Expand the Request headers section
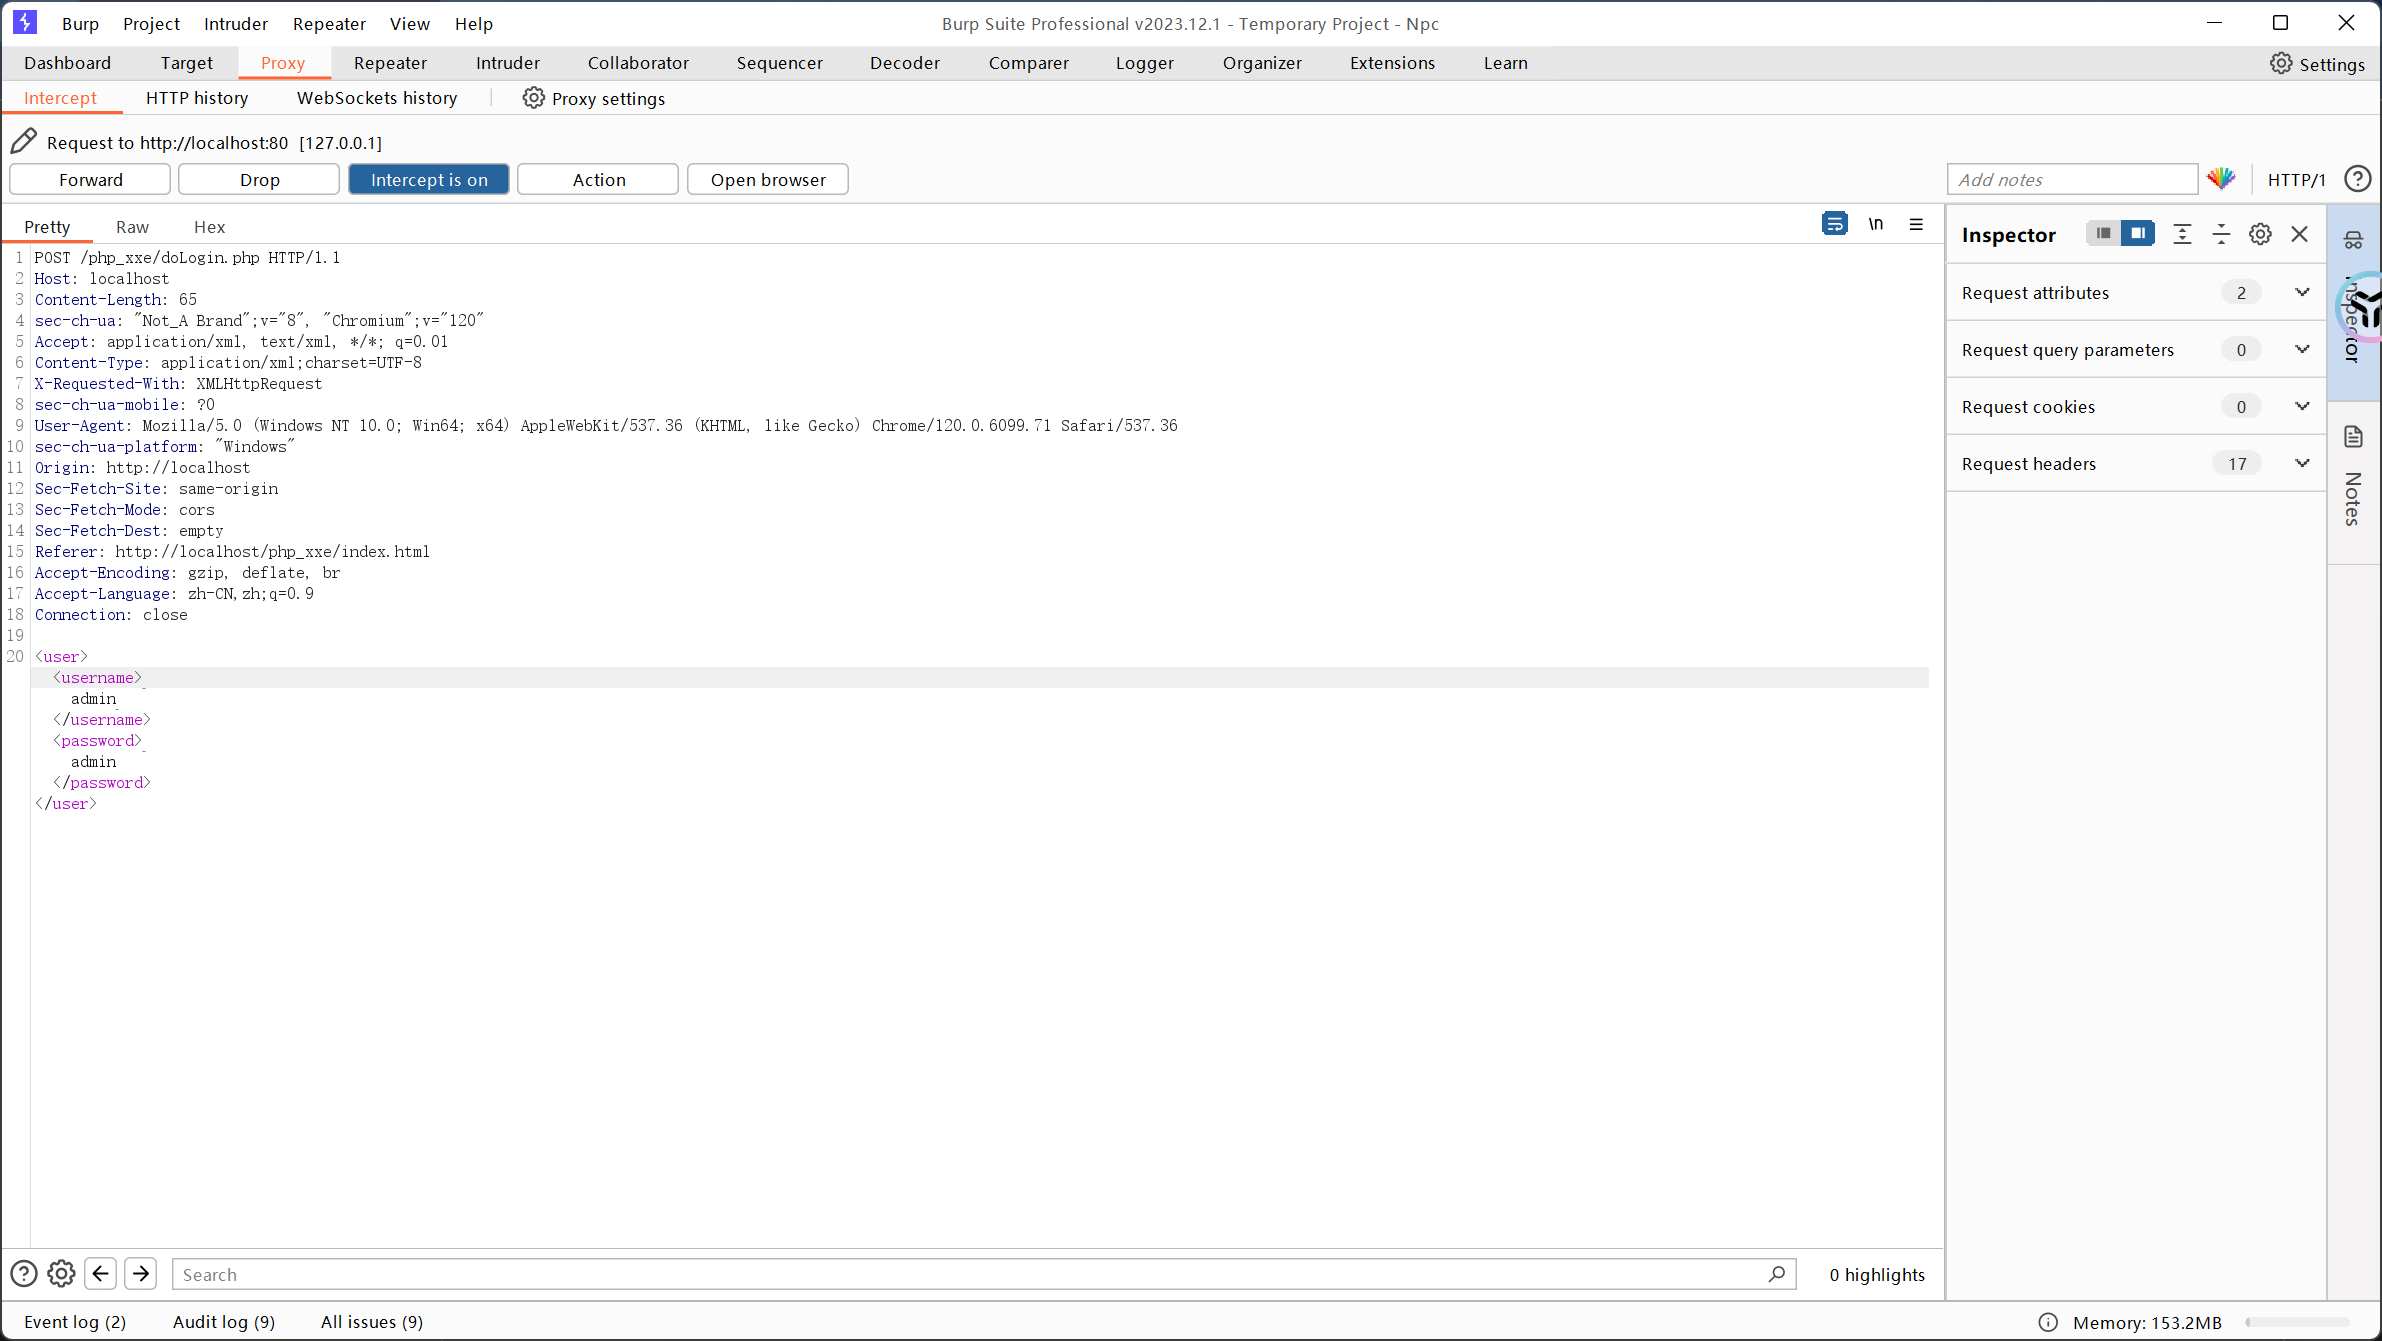The height and width of the screenshot is (1341, 2382). click(x=2301, y=463)
